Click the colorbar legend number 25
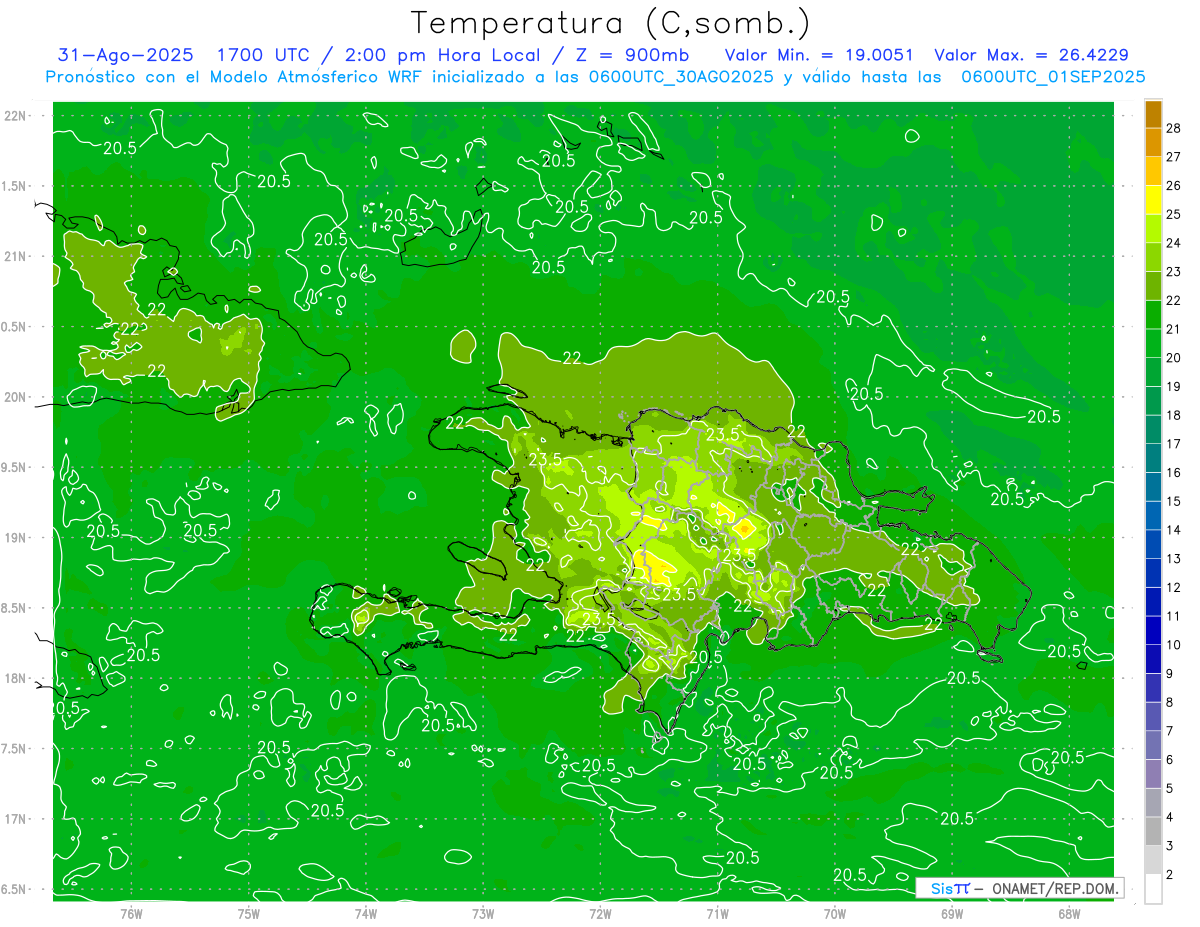Screen dimensions: 1200x927 point(1174,214)
